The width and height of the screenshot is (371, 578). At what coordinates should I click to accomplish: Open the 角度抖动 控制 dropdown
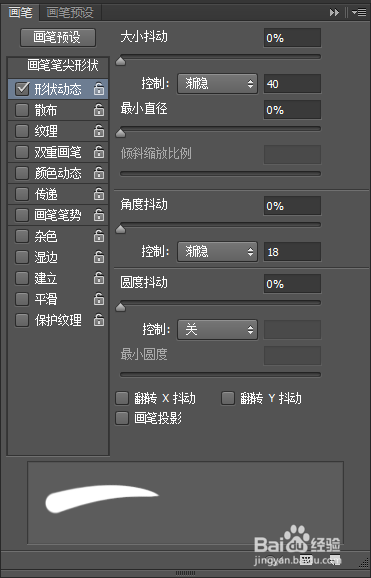click(217, 252)
